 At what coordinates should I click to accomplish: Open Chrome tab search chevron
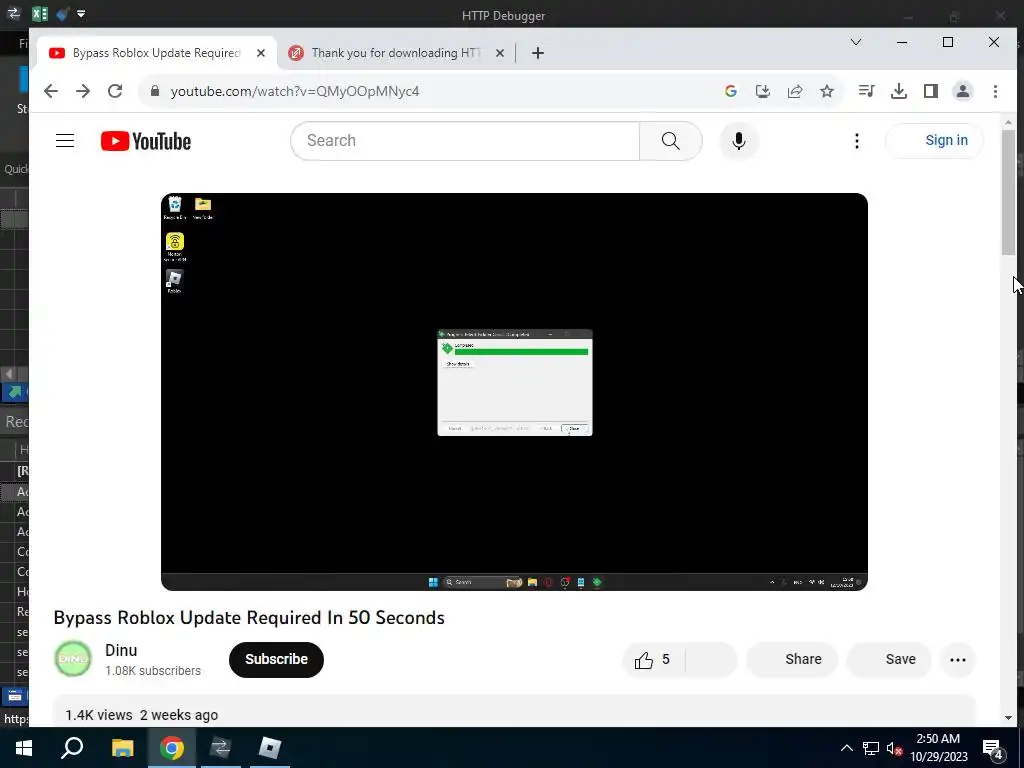coord(856,42)
